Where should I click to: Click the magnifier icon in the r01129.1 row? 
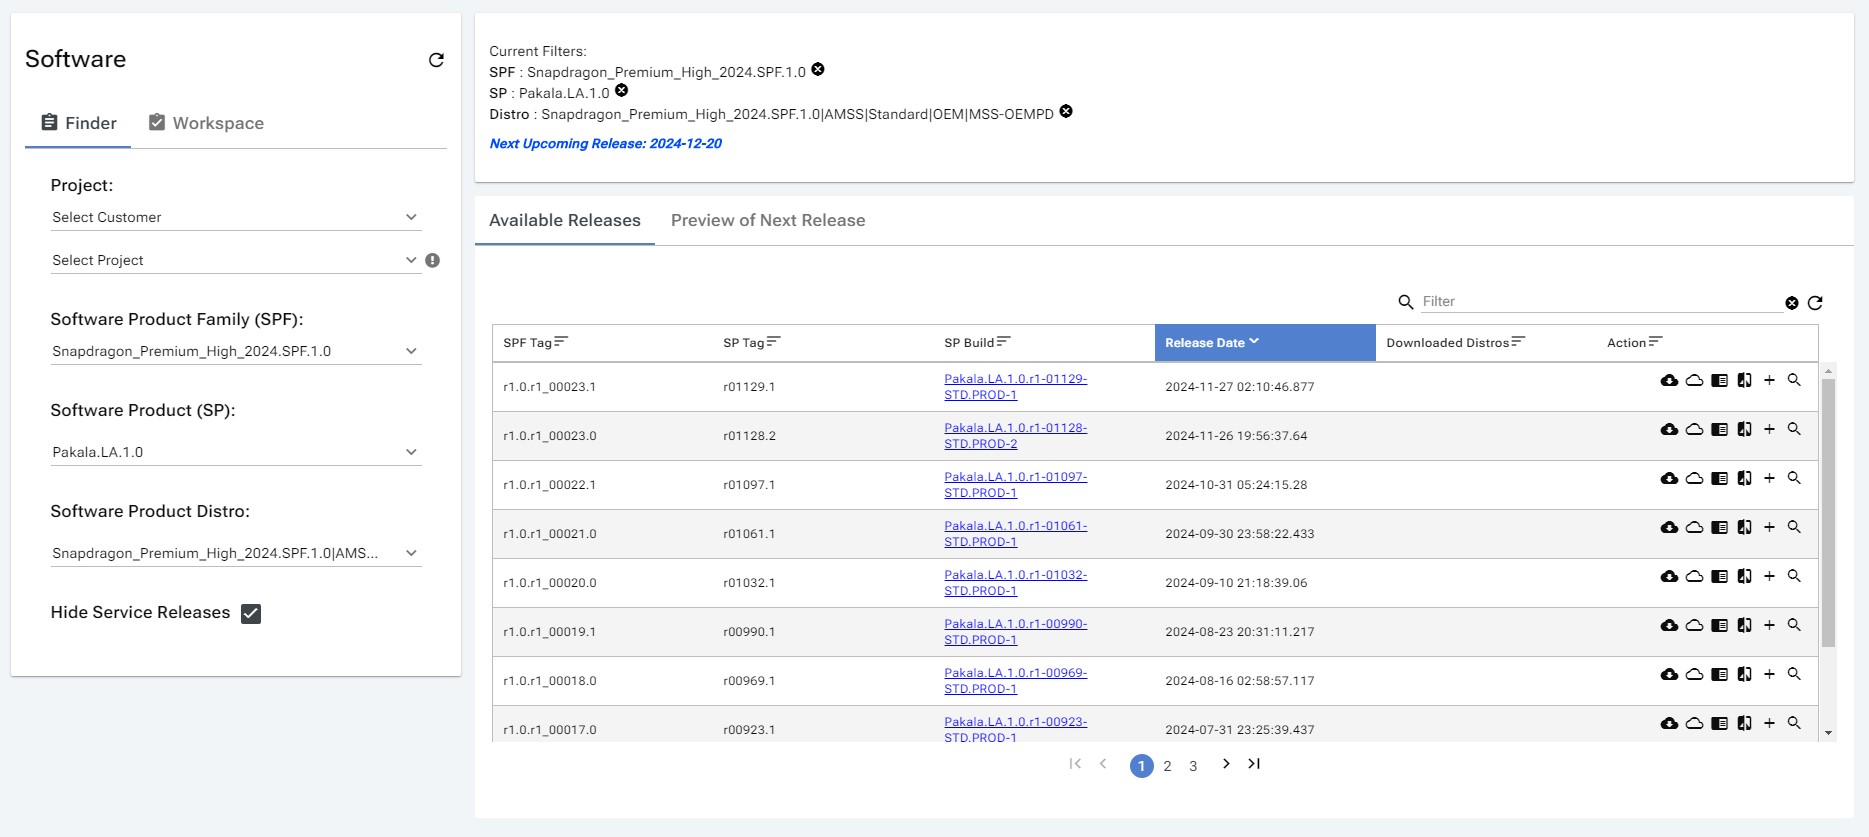pyautogui.click(x=1794, y=380)
